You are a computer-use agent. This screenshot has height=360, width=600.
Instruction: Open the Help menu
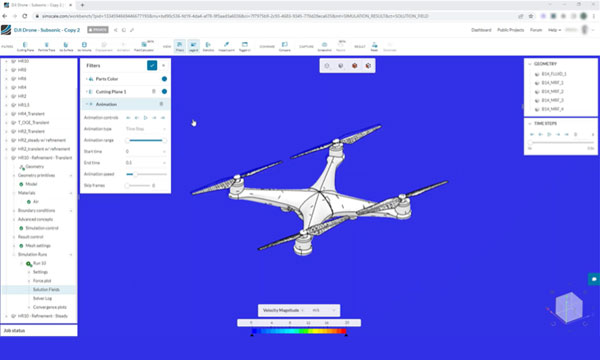554,30
